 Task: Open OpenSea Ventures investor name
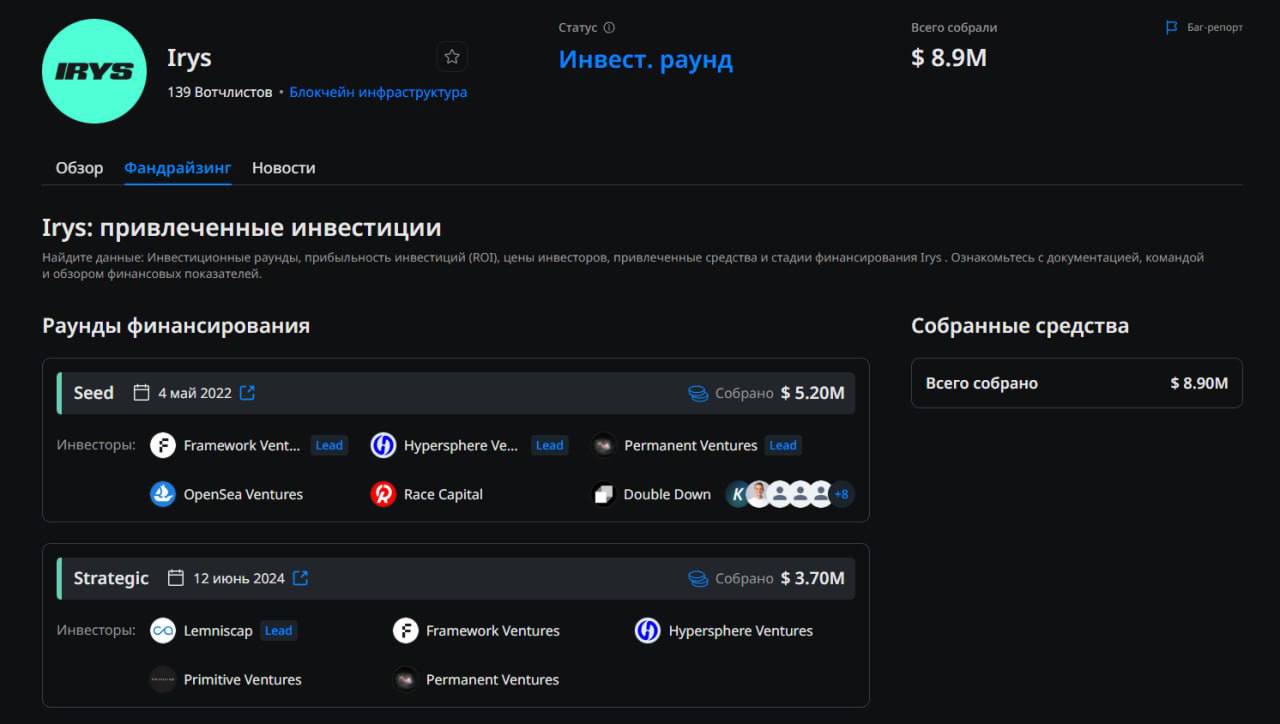point(243,494)
